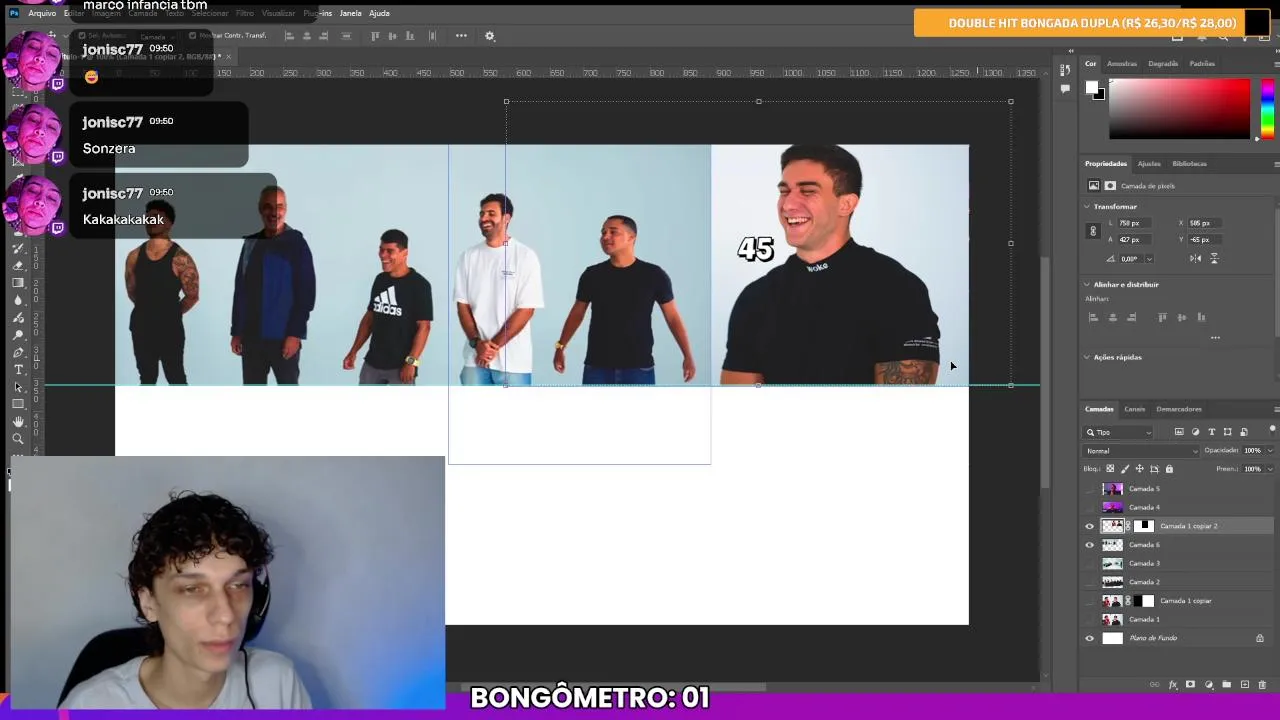Select the Zoom magnifier tool

click(x=18, y=438)
